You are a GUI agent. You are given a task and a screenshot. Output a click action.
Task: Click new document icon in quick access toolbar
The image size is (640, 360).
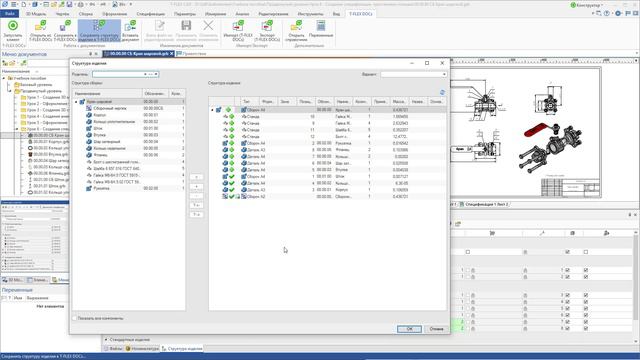[x=24, y=4]
